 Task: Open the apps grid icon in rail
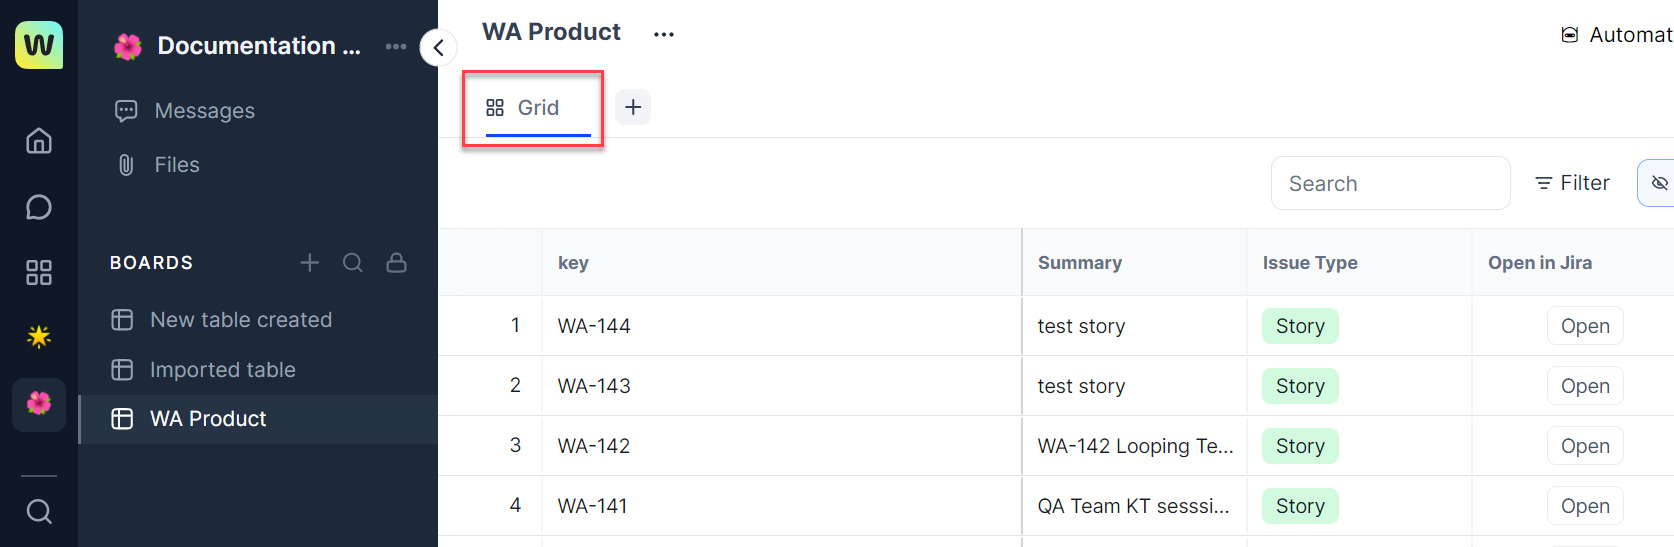pyautogui.click(x=39, y=273)
